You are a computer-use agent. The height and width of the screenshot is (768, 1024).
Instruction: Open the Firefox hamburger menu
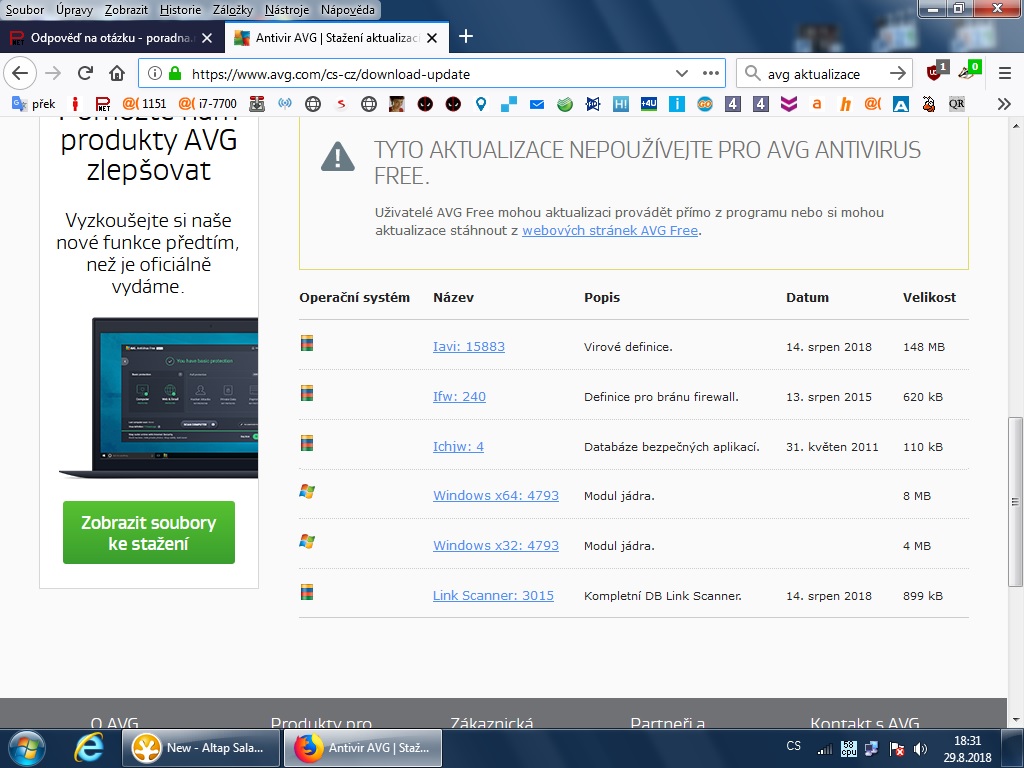[1005, 73]
